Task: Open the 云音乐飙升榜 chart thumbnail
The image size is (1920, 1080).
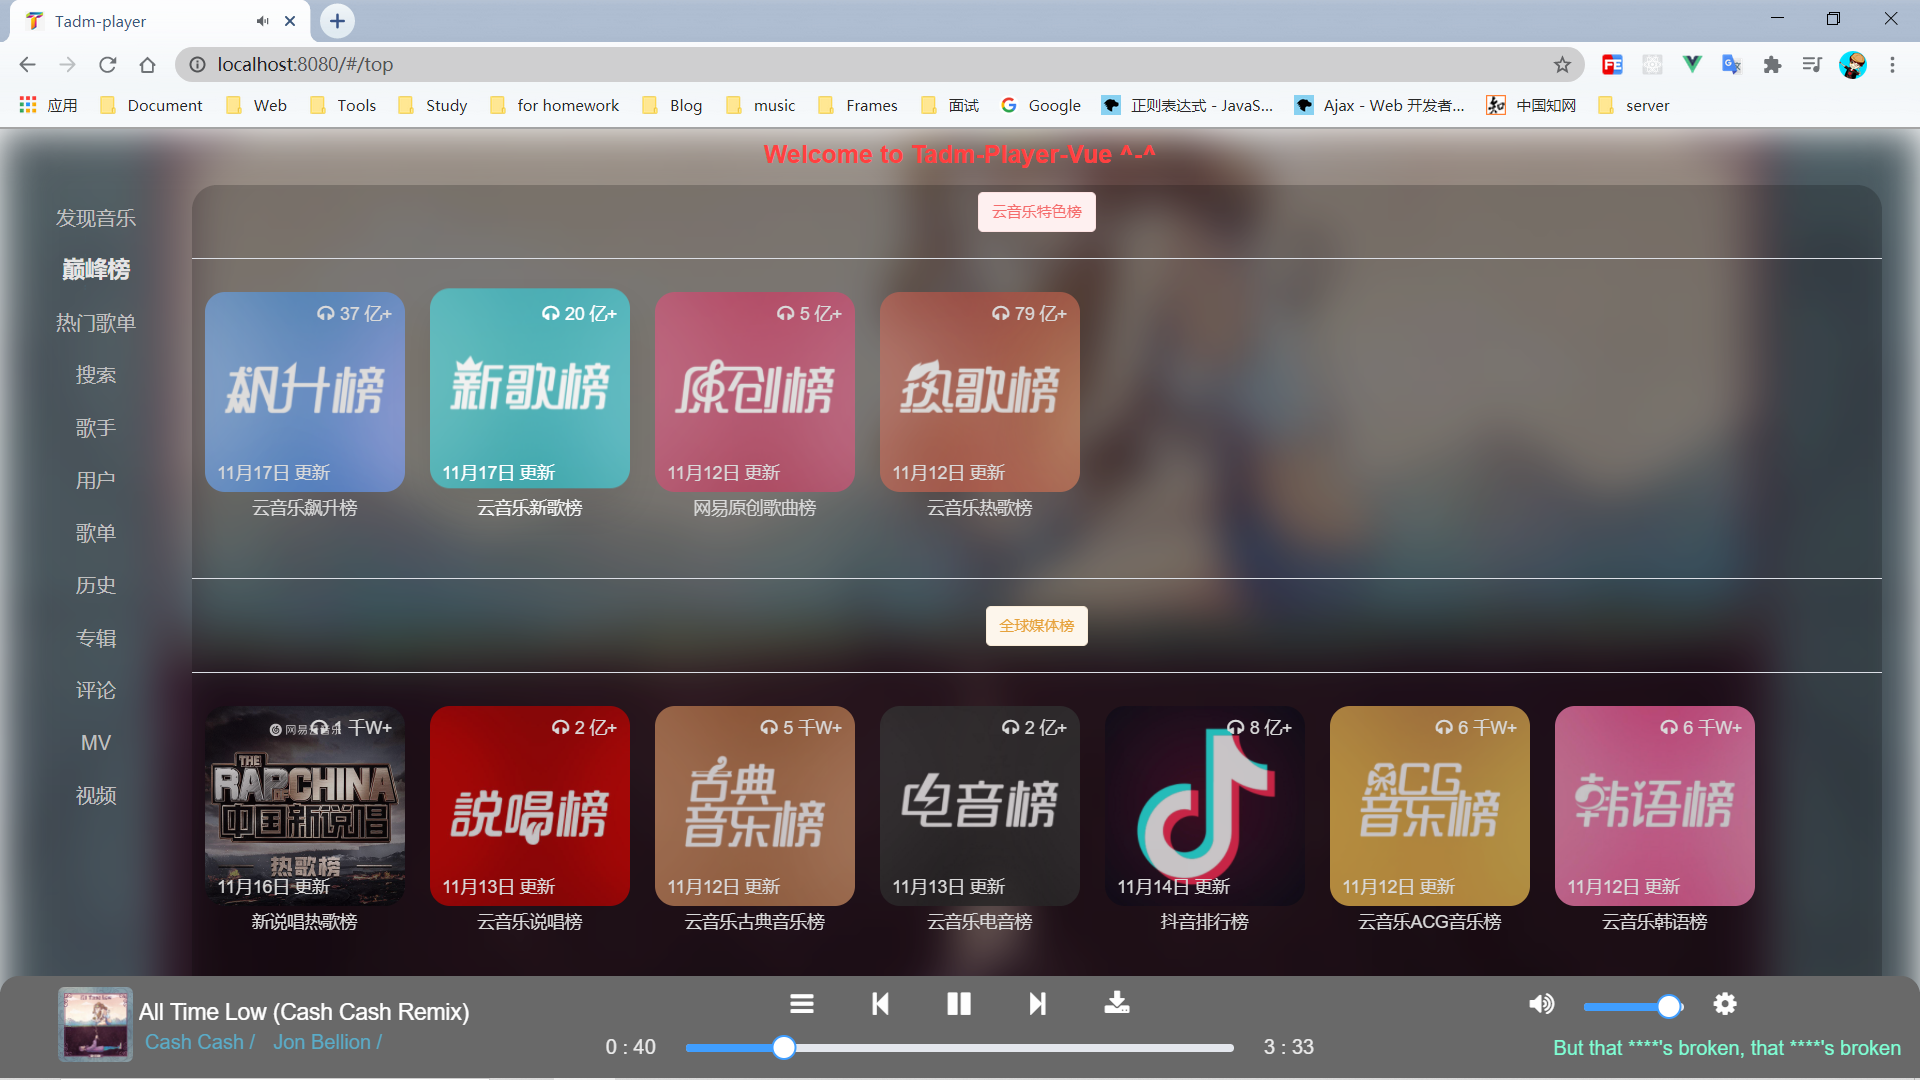Action: pyautogui.click(x=305, y=392)
